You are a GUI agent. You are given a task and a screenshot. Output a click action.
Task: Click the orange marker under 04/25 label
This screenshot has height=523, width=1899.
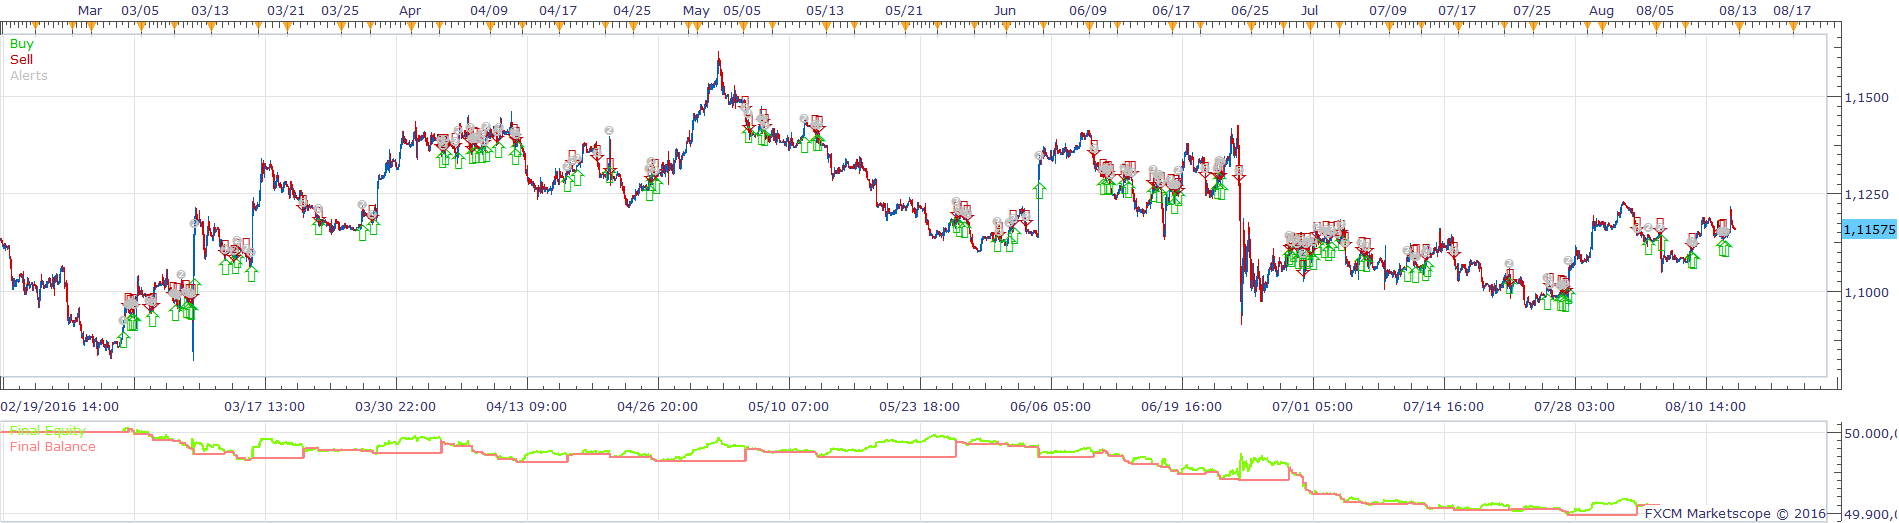pos(632,27)
